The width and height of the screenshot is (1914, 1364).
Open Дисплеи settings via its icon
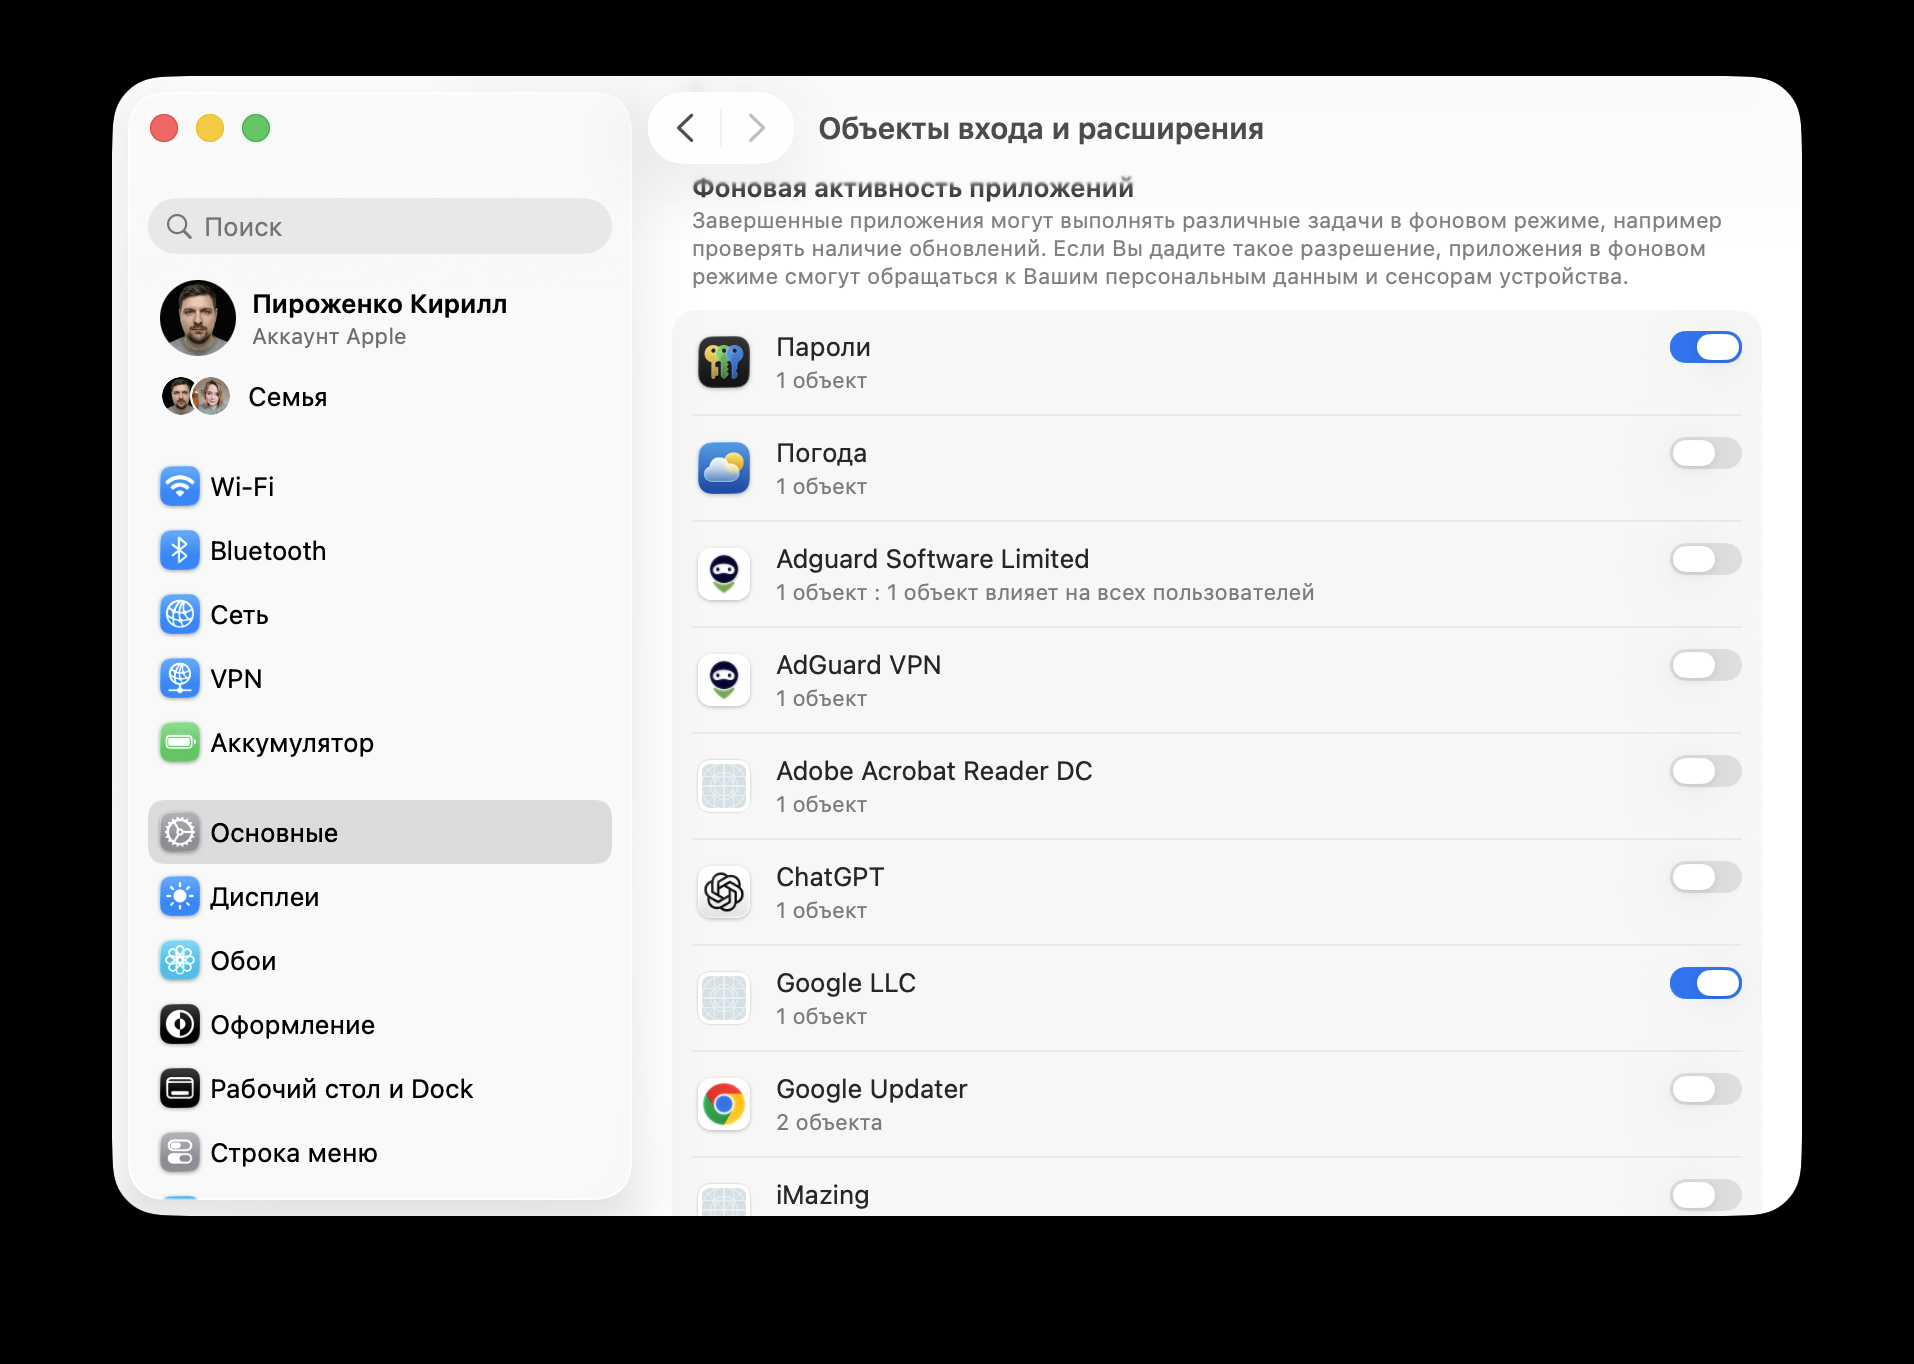point(180,896)
